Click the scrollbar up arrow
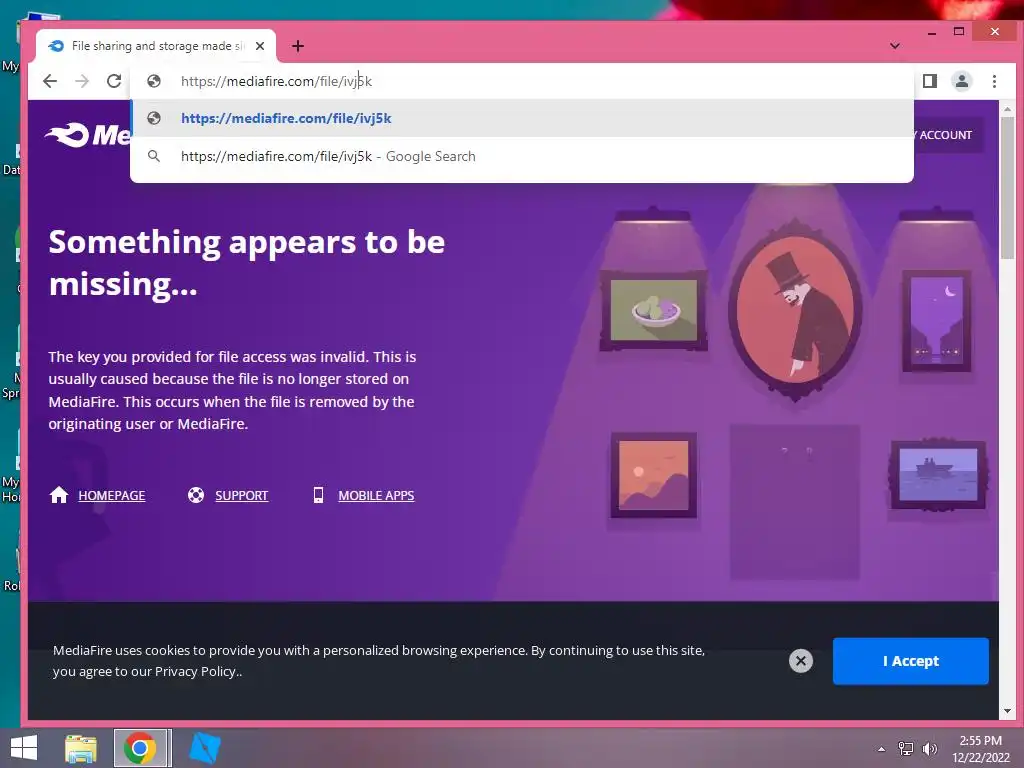Viewport: 1024px width, 768px height. [x=1007, y=109]
